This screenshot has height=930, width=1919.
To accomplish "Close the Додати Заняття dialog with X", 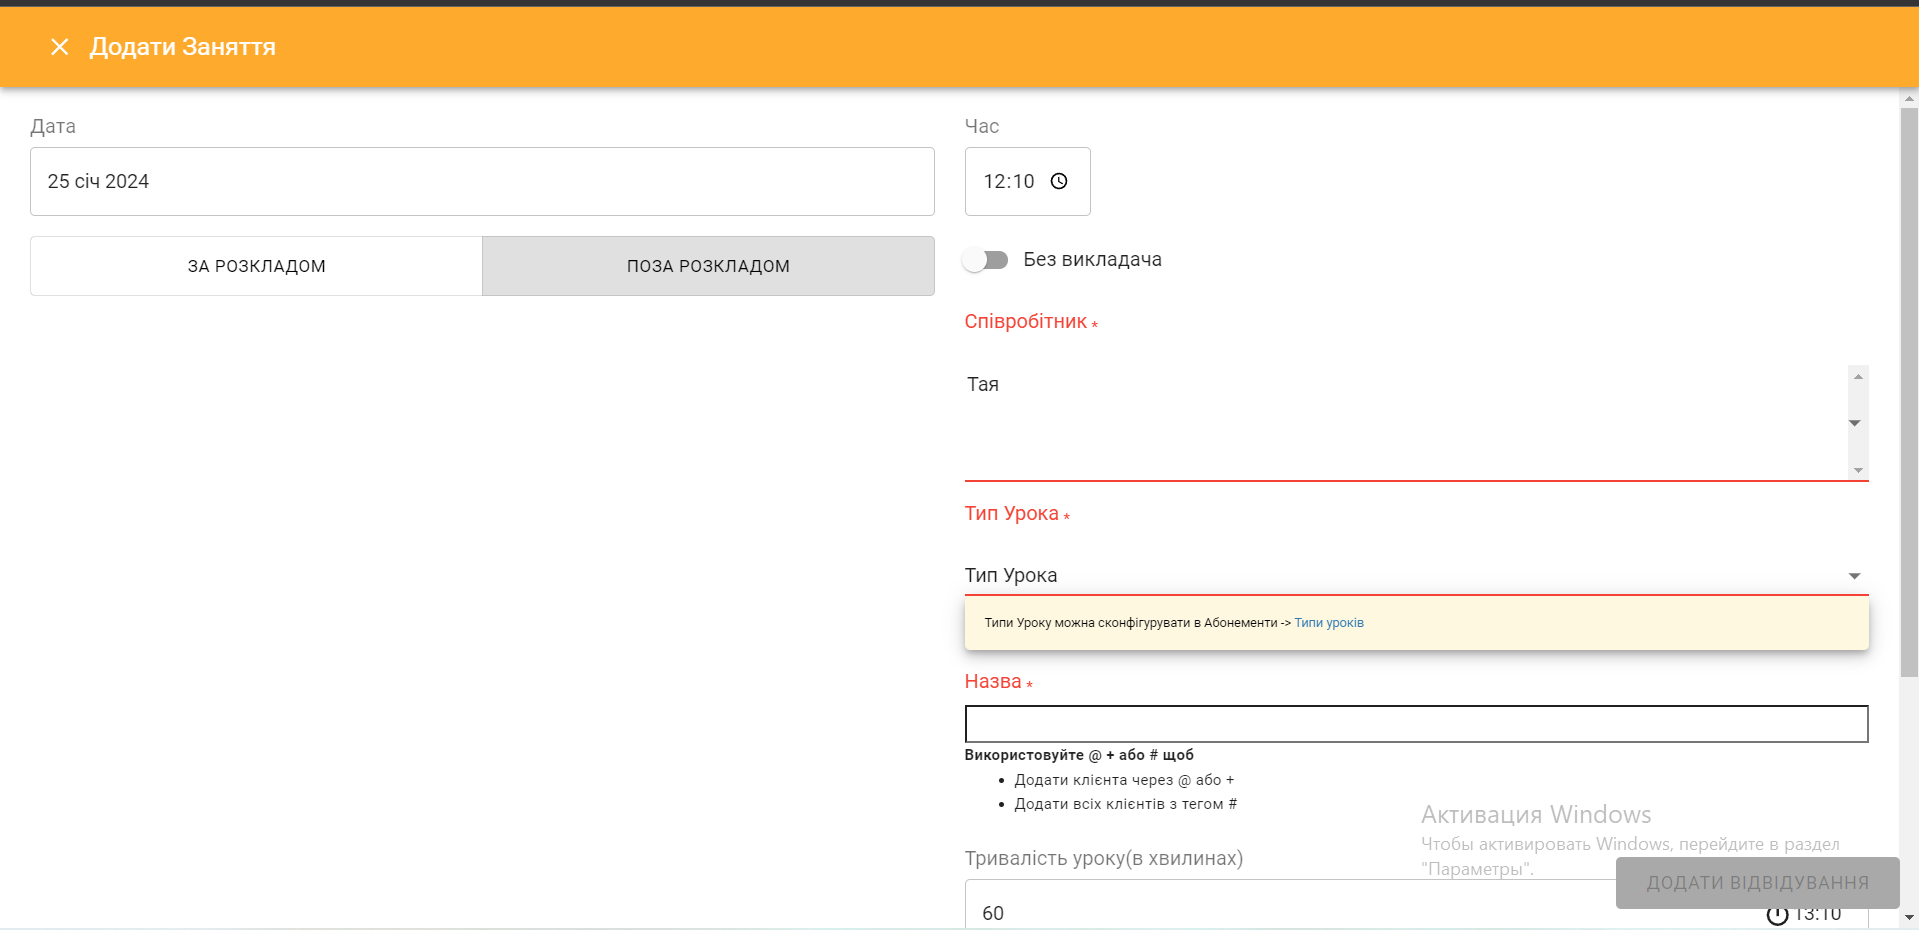I will point(60,47).
